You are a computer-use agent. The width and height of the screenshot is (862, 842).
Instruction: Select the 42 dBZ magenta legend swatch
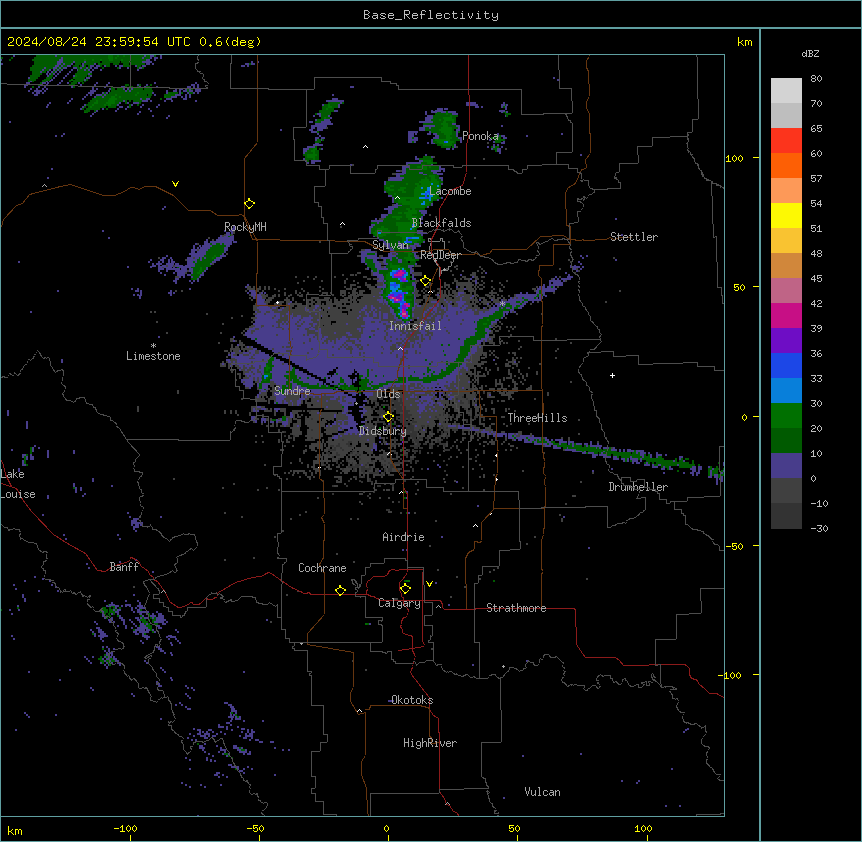tap(786, 315)
